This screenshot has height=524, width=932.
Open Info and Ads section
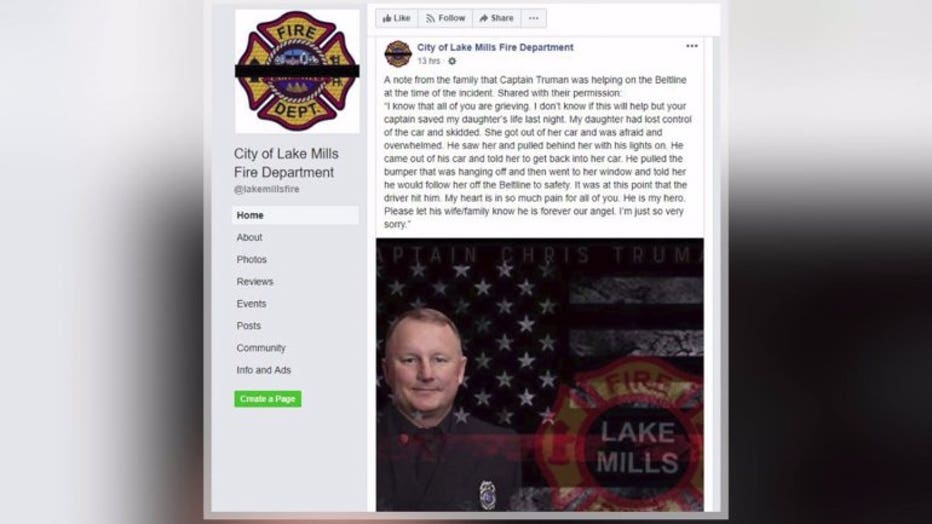(263, 370)
